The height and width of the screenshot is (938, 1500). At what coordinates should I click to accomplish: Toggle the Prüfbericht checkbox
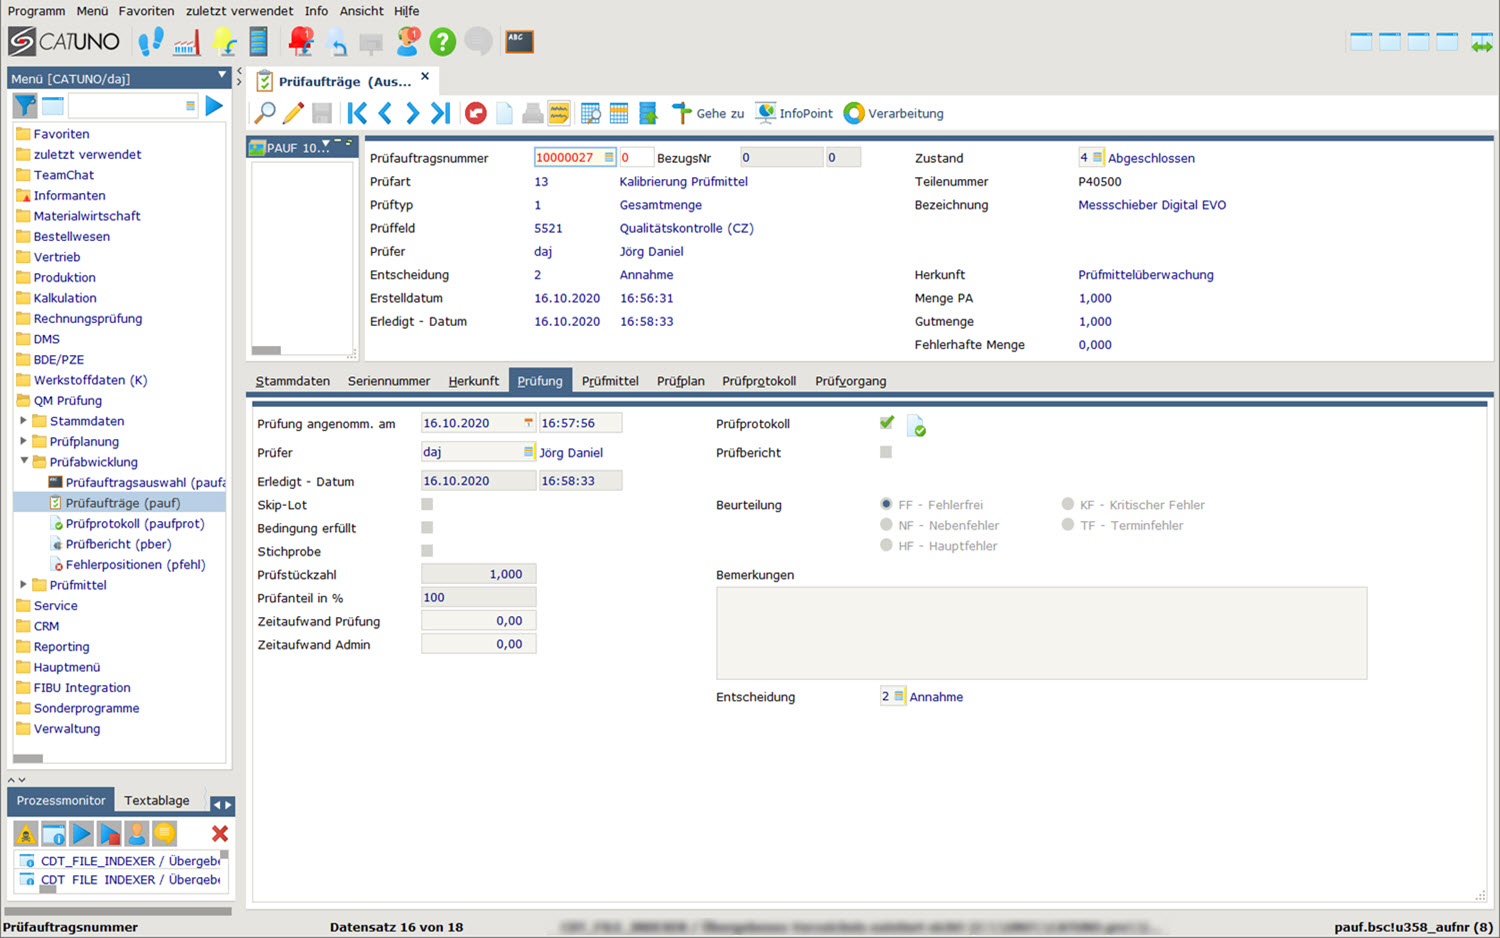pyautogui.click(x=886, y=452)
